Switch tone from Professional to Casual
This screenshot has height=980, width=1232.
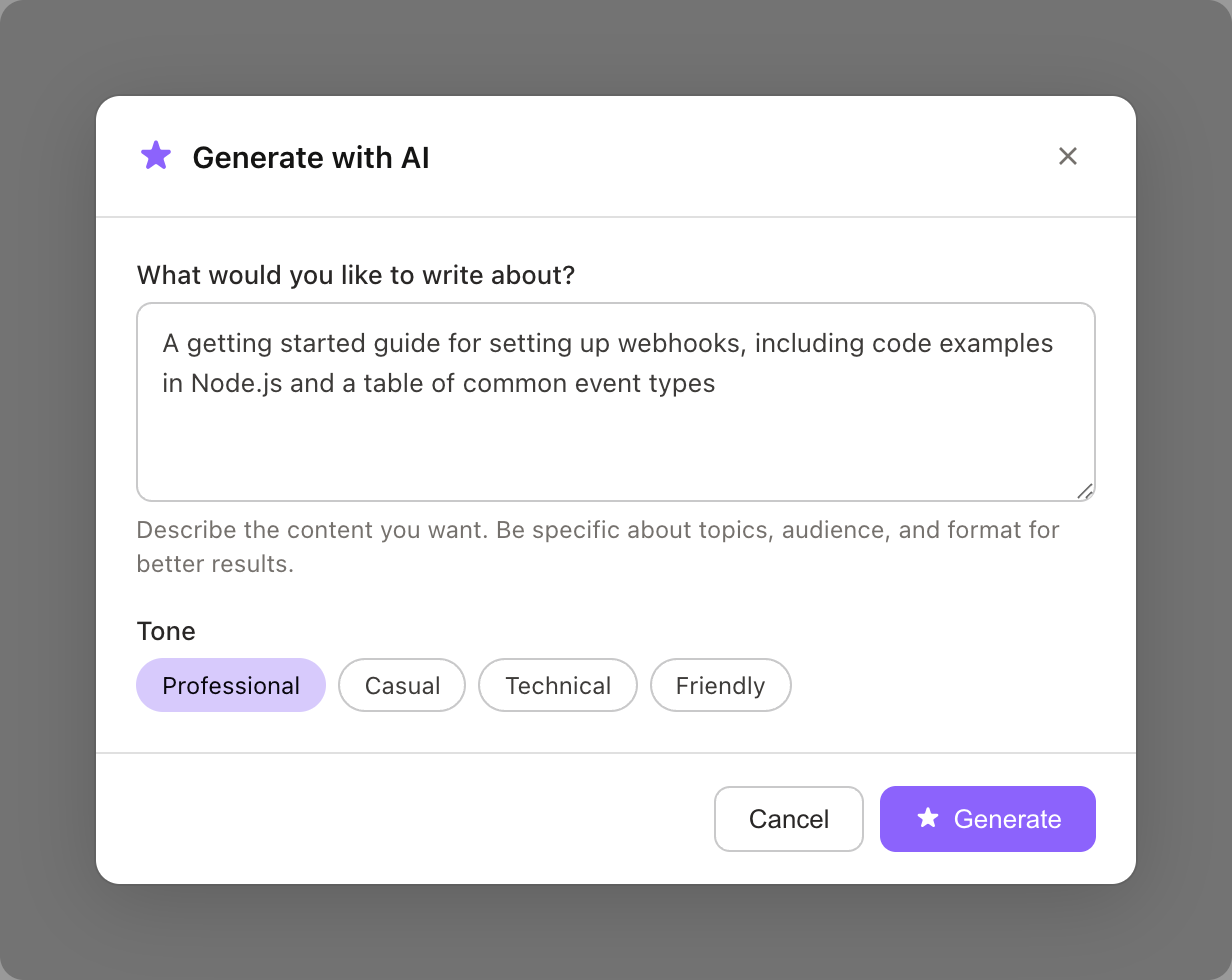pyautogui.click(x=401, y=685)
